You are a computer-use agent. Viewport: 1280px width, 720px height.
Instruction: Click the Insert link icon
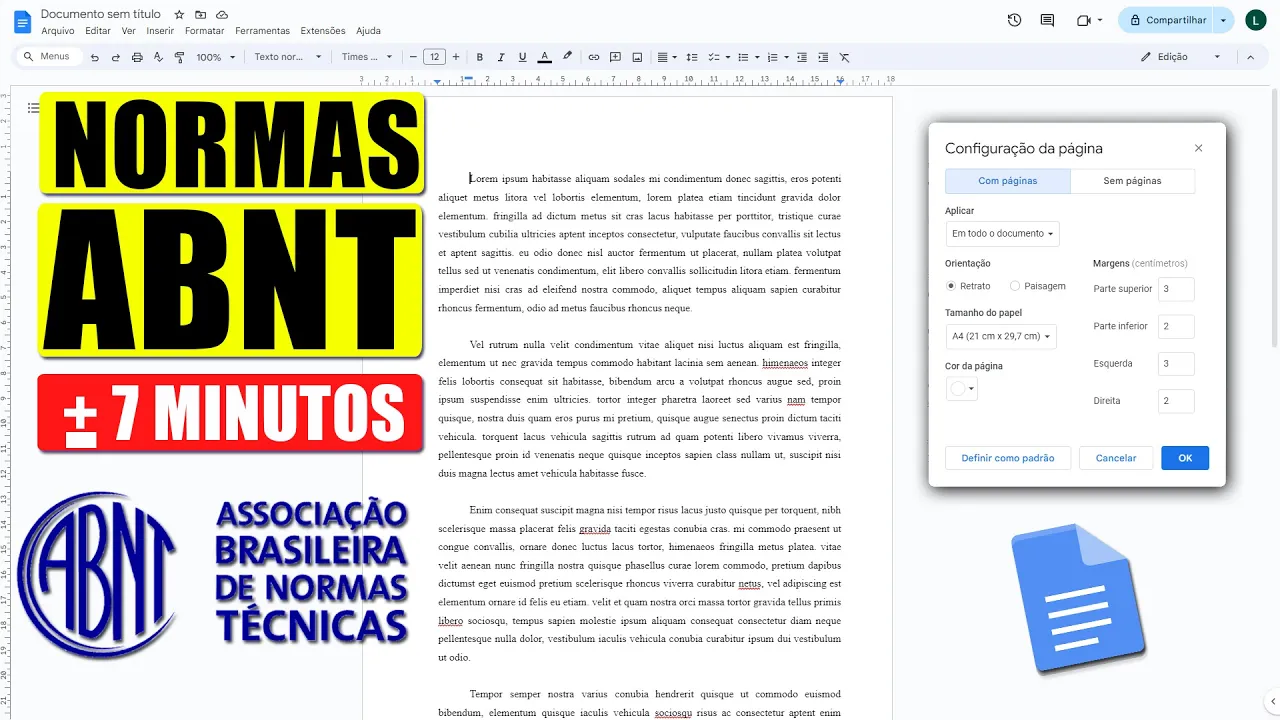tap(594, 57)
